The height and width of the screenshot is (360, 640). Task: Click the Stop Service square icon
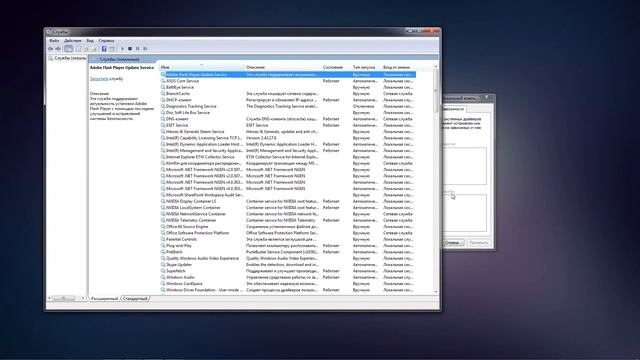point(130,49)
